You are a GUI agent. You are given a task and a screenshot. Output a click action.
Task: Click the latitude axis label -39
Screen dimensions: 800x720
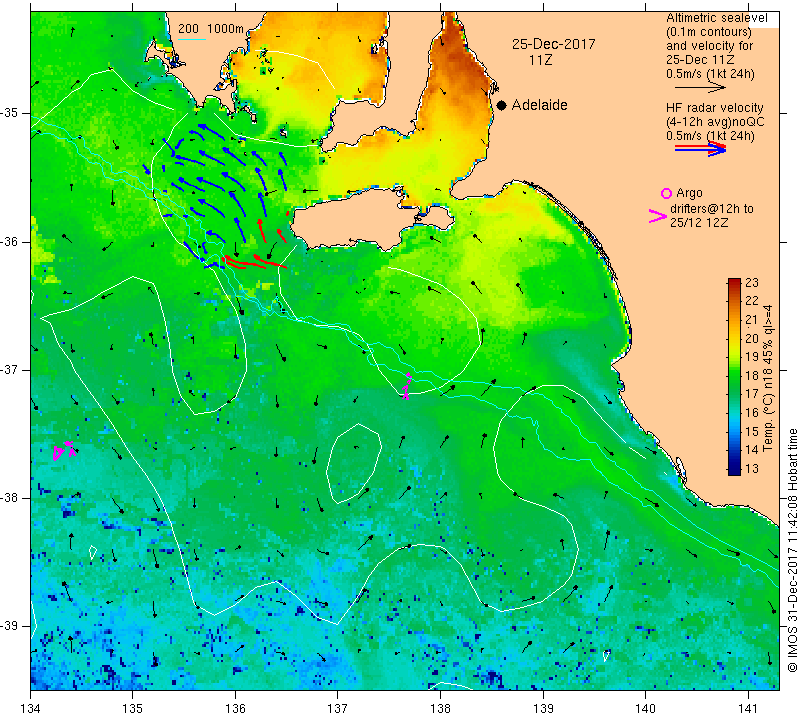click(x=10, y=626)
